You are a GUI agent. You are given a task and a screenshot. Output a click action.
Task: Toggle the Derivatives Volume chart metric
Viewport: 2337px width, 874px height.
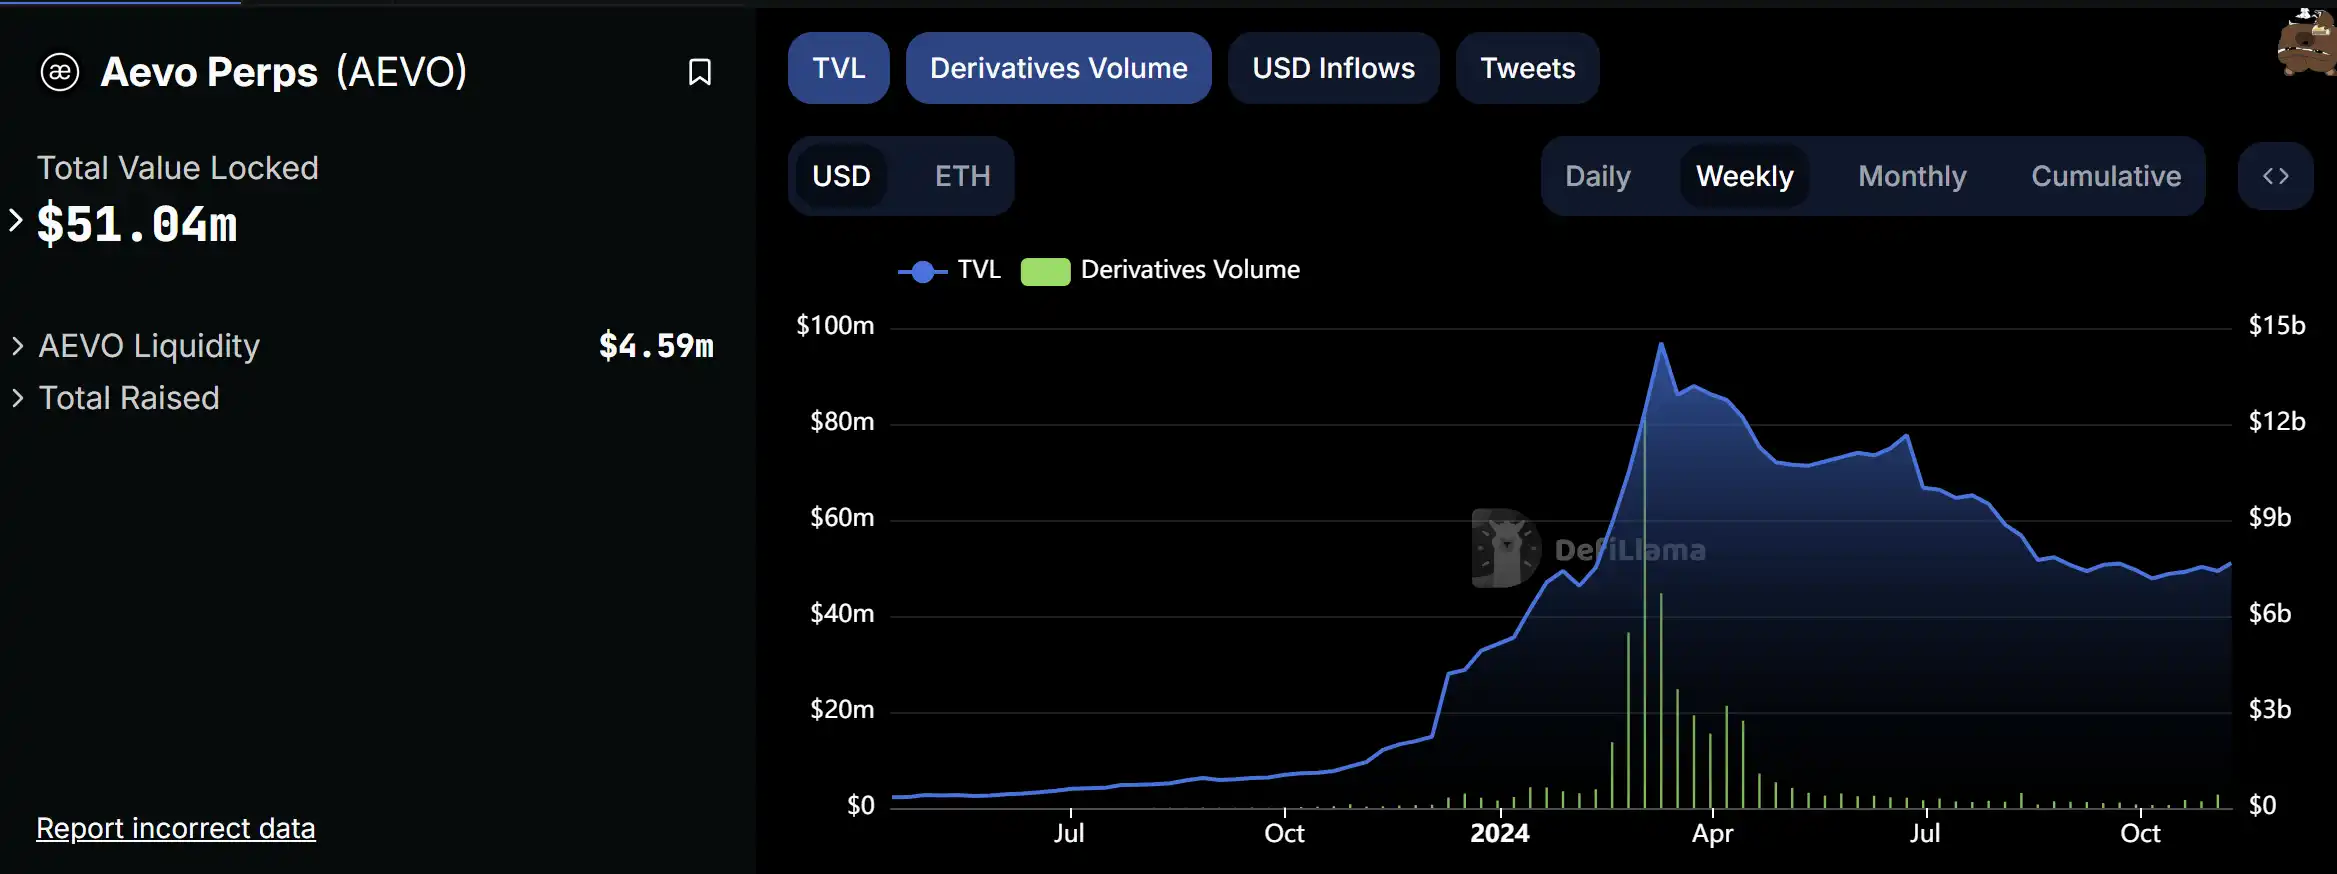1058,68
